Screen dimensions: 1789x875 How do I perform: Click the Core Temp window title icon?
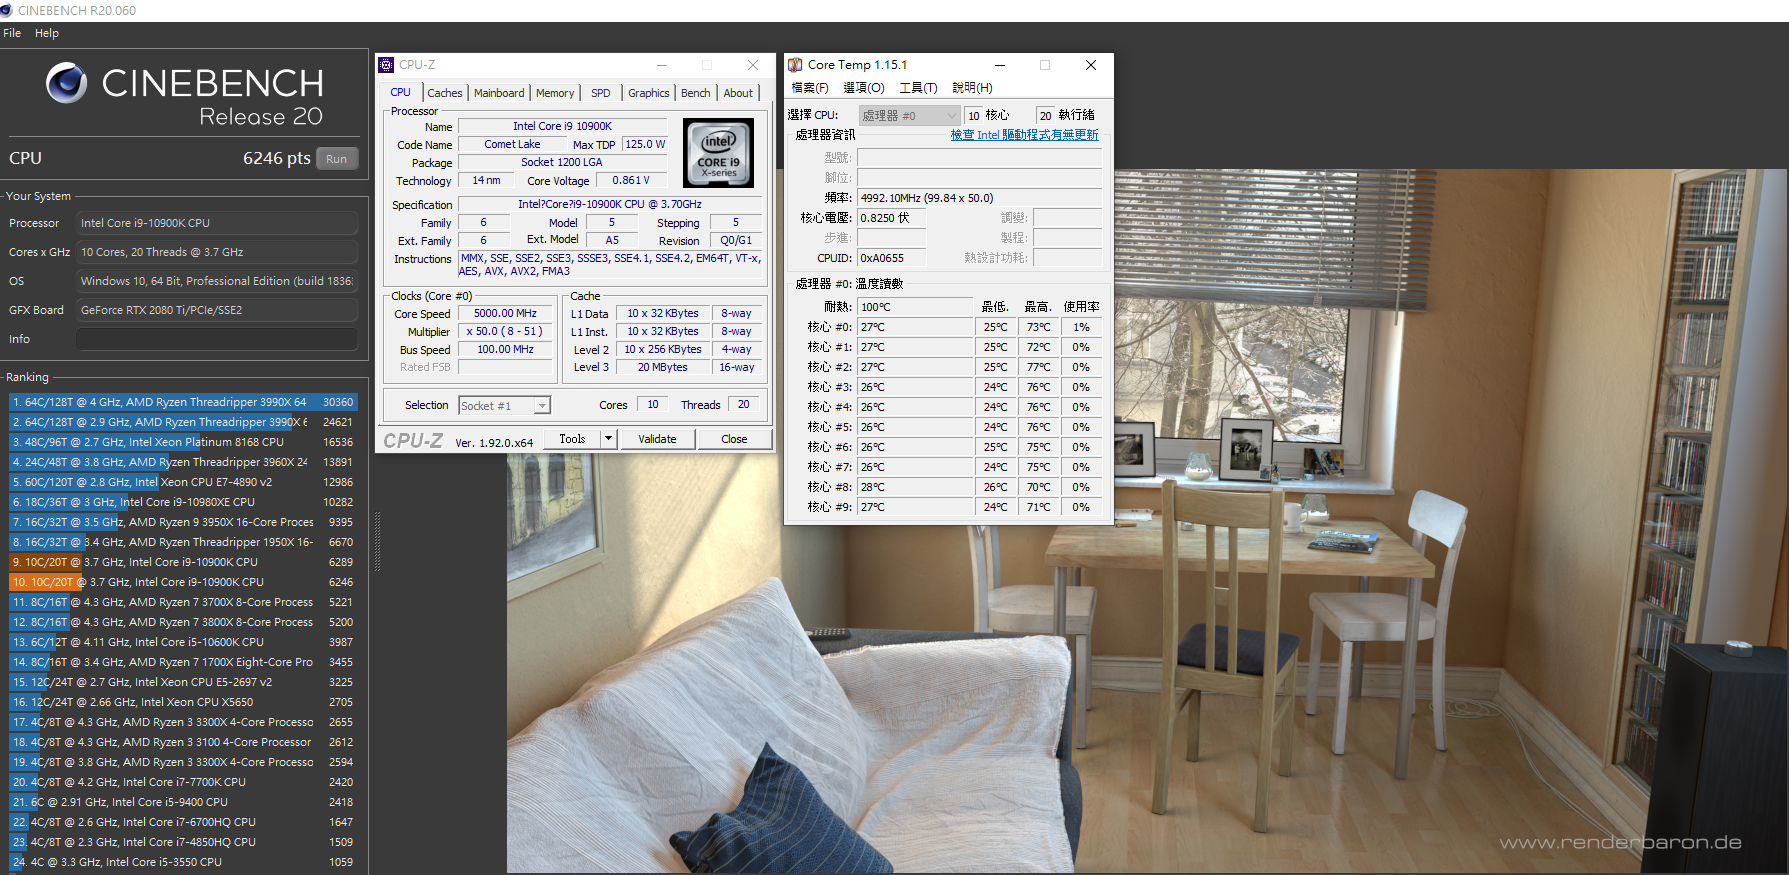pyautogui.click(x=795, y=65)
